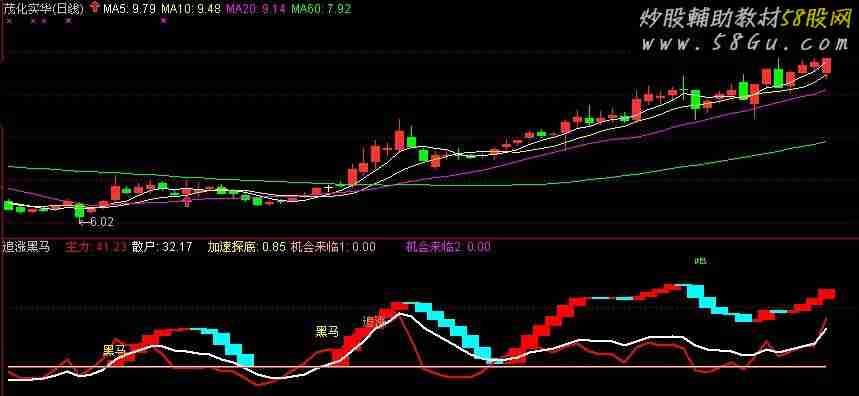The height and width of the screenshot is (396, 859).
Task: Click the first 黑马 signal label
Action: point(114,350)
